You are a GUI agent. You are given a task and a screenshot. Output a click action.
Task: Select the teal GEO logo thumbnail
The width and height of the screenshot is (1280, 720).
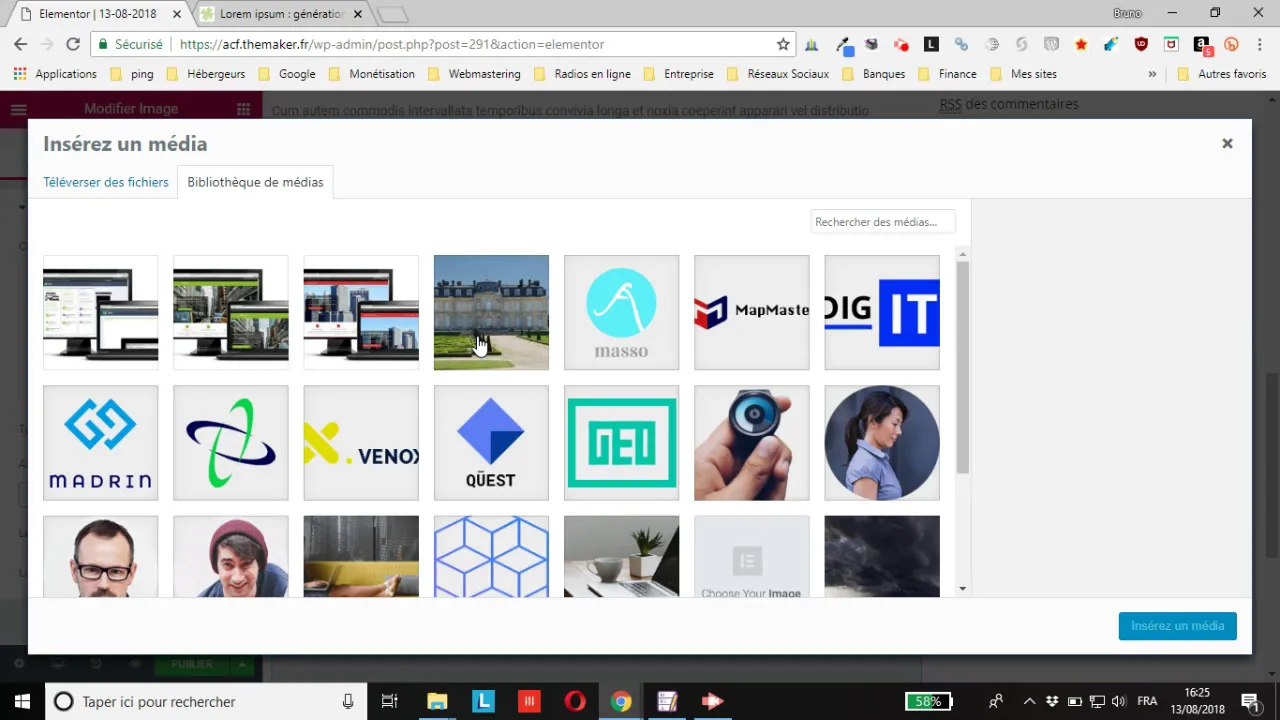click(x=621, y=443)
